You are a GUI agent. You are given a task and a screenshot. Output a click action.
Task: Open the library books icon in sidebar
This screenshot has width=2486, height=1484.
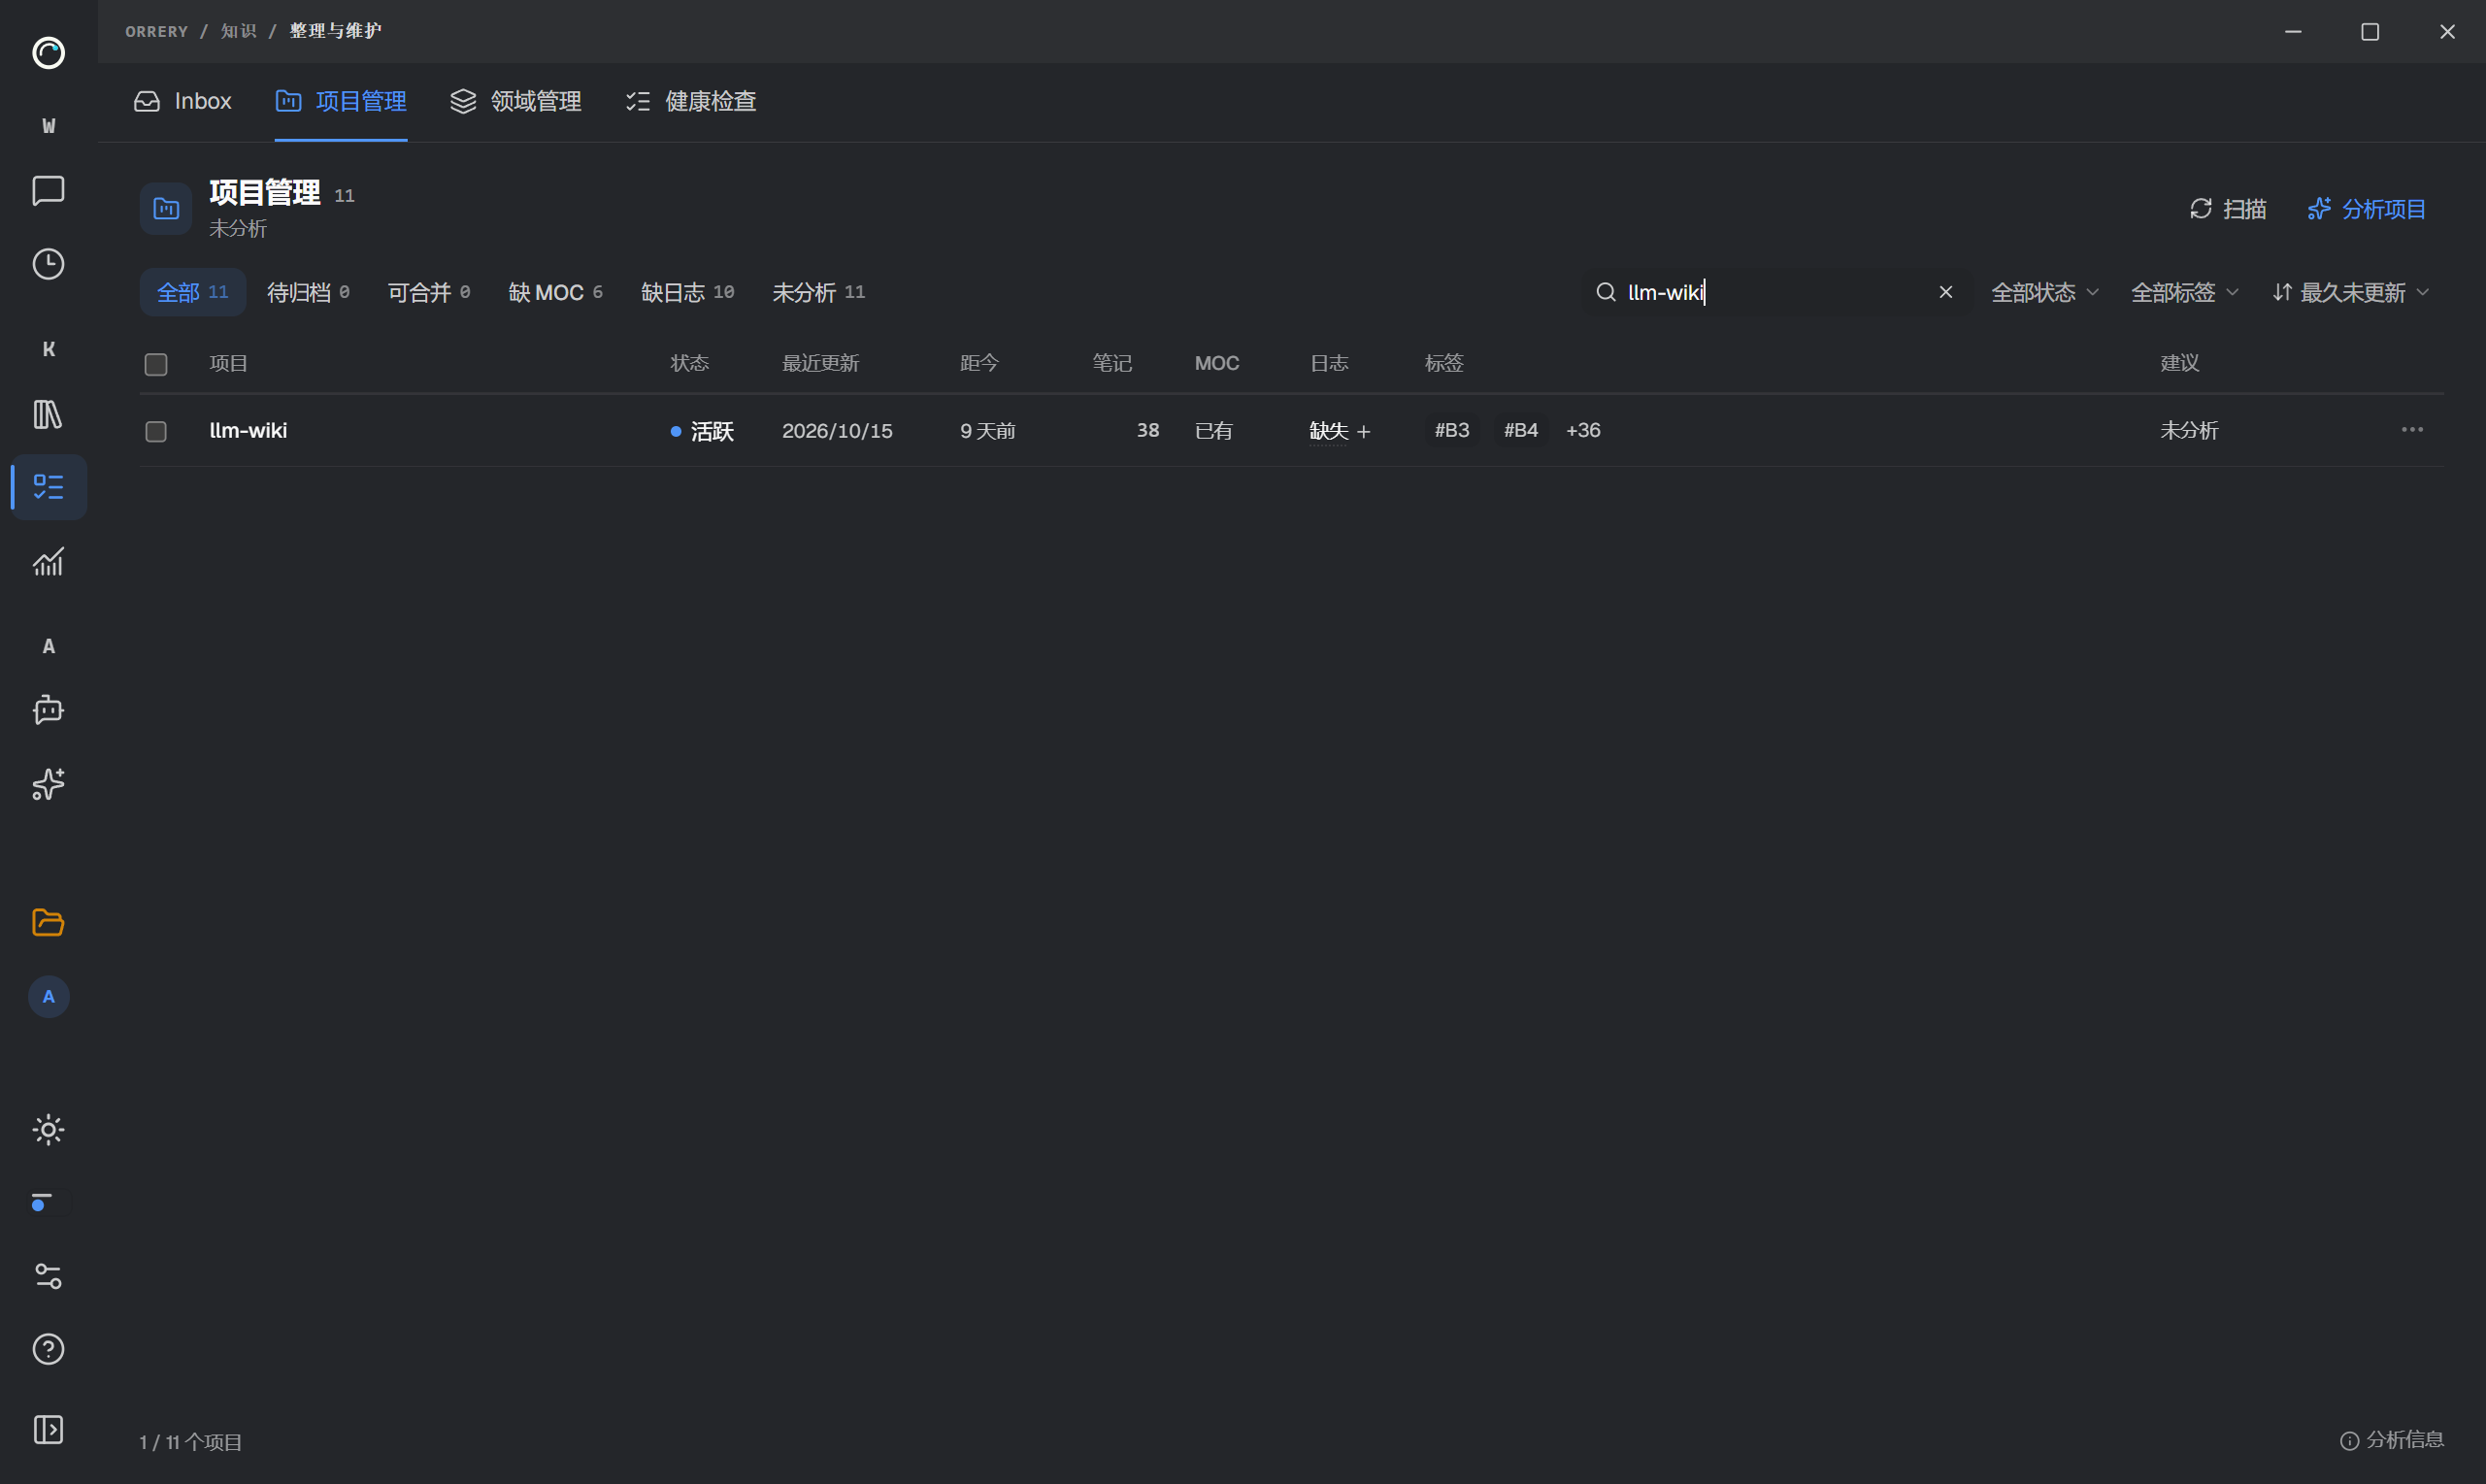48,413
